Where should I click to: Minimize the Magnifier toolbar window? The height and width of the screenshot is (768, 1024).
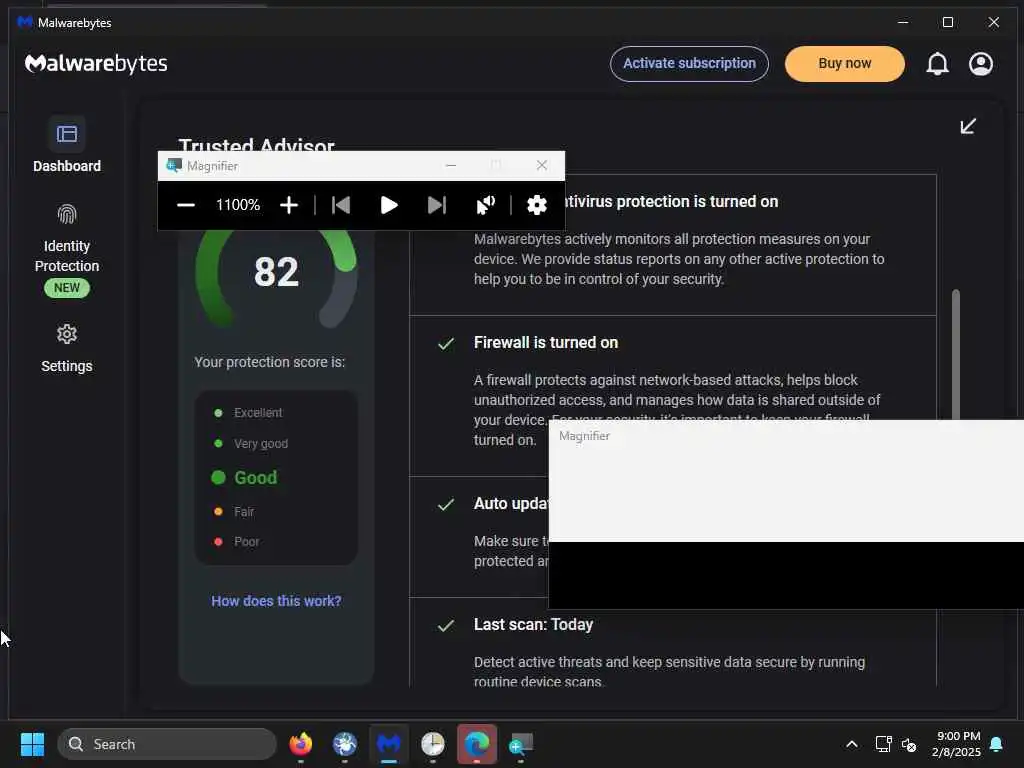tap(451, 165)
